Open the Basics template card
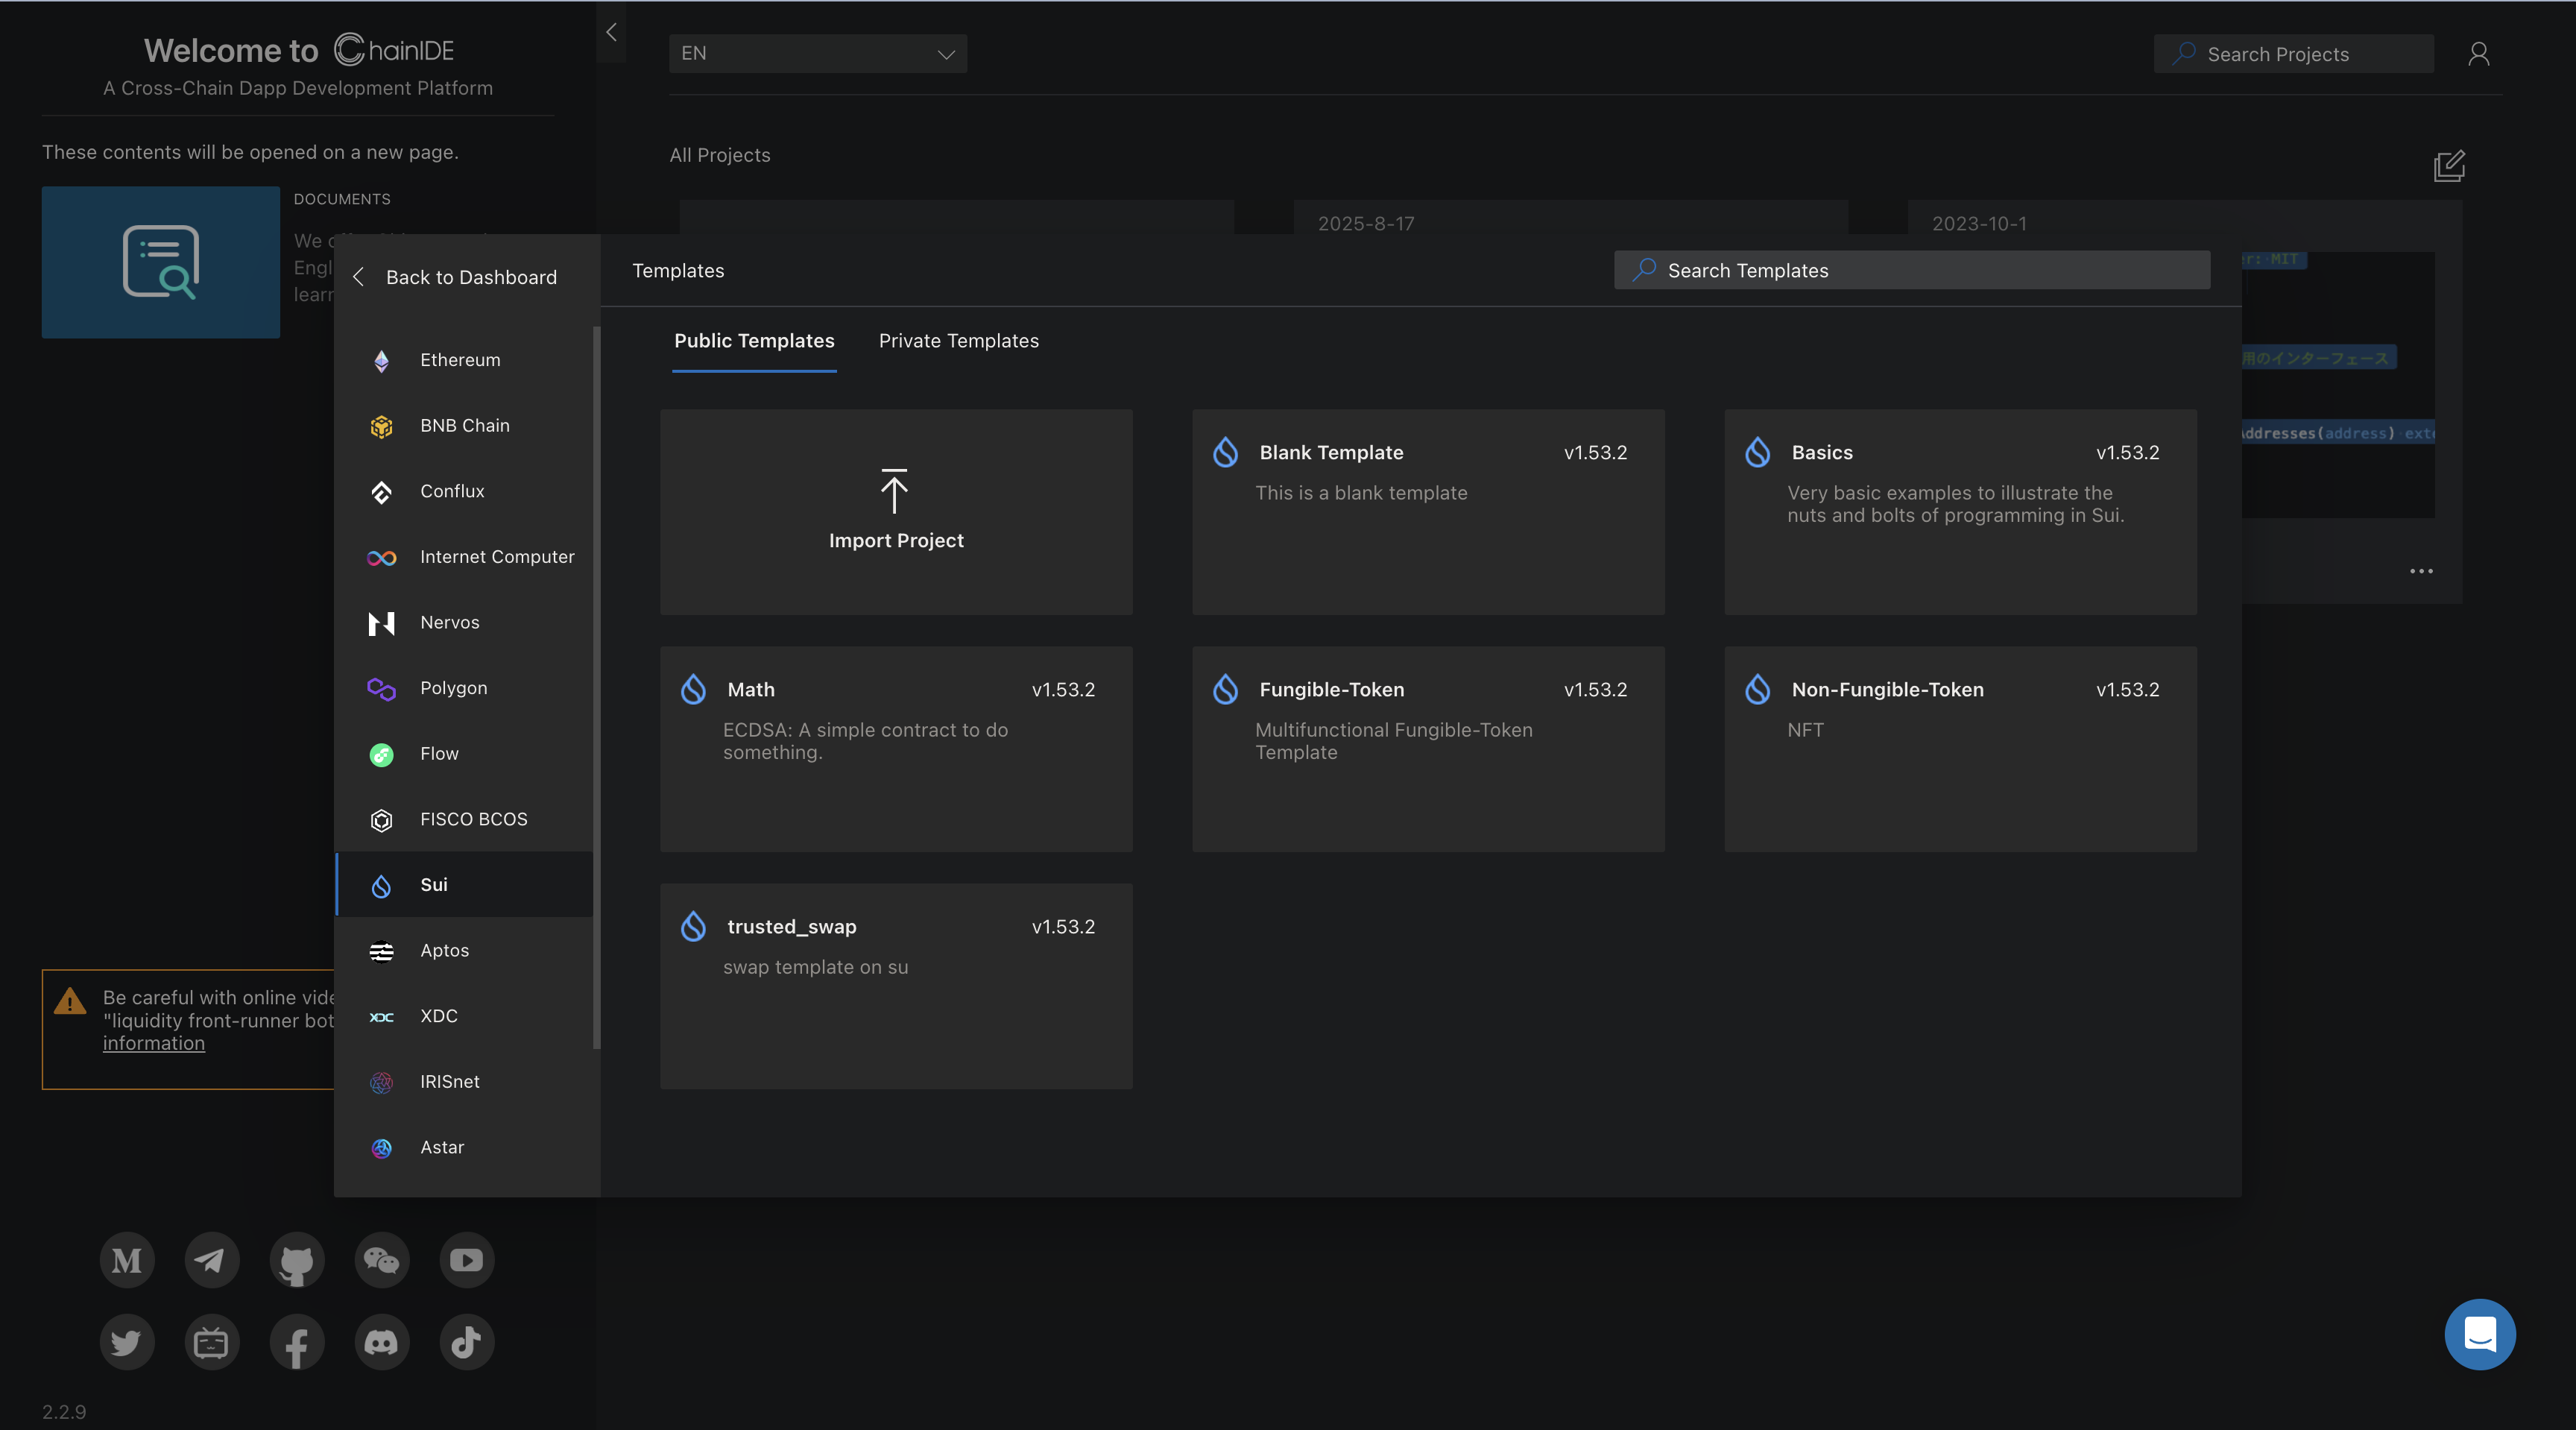This screenshot has width=2576, height=1430. click(1960, 512)
